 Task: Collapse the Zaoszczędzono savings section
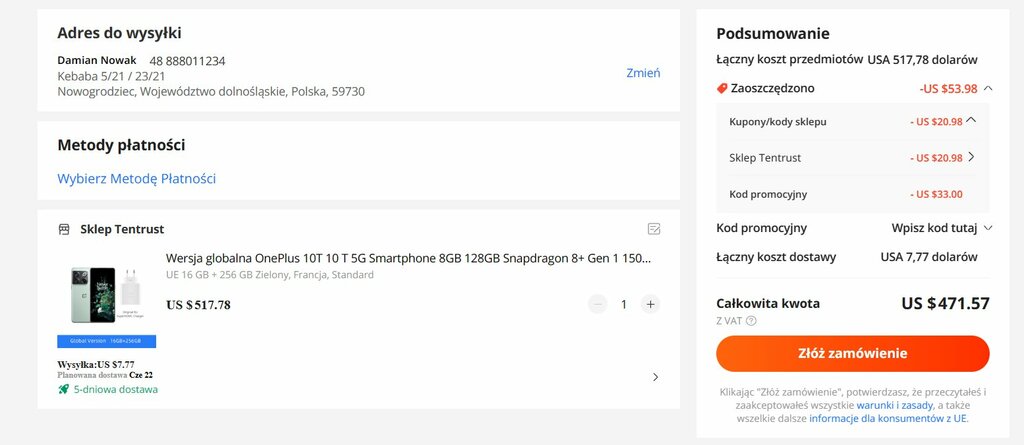click(988, 88)
